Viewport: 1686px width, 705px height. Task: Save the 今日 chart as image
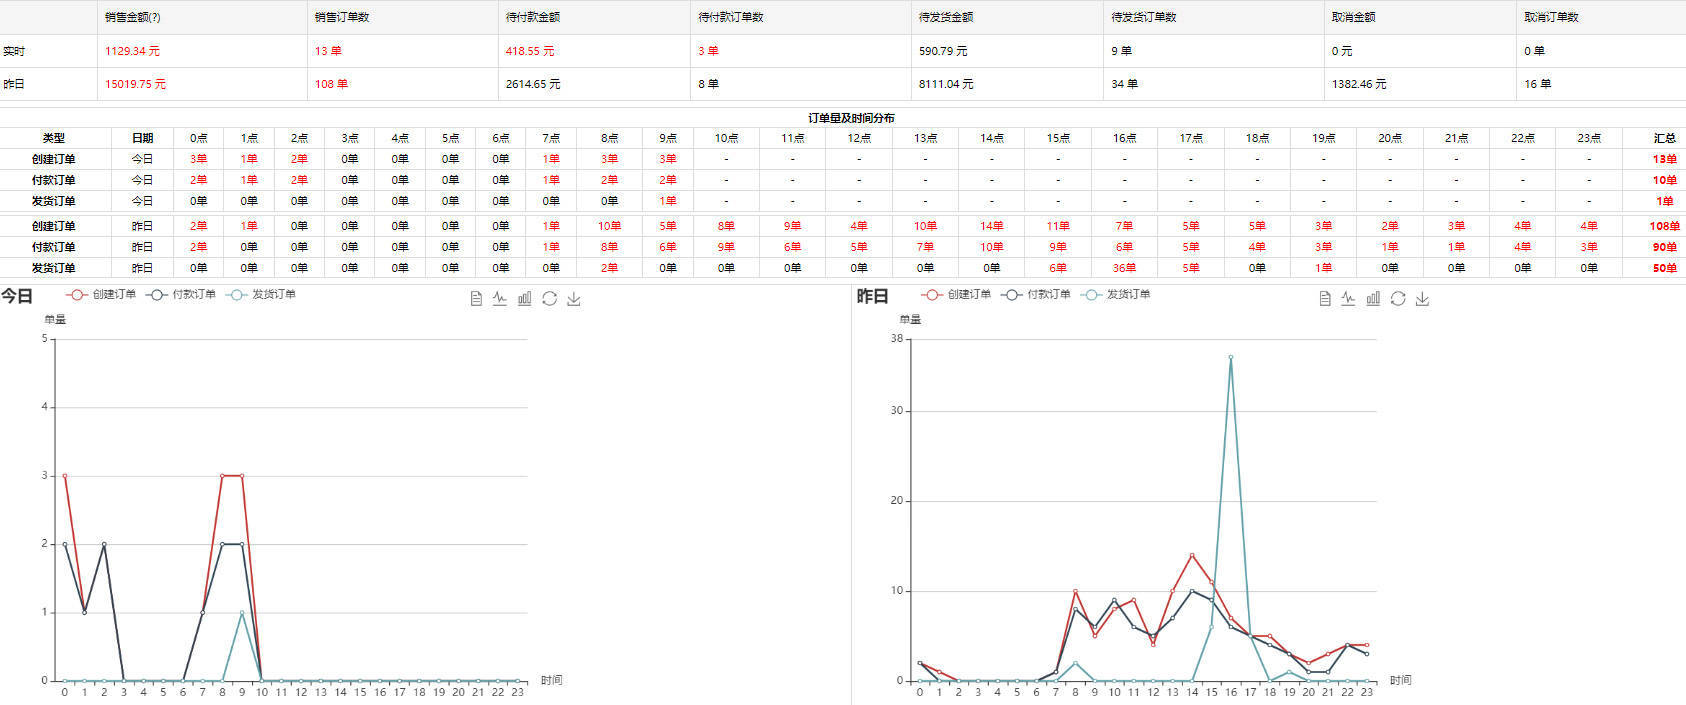click(x=574, y=299)
